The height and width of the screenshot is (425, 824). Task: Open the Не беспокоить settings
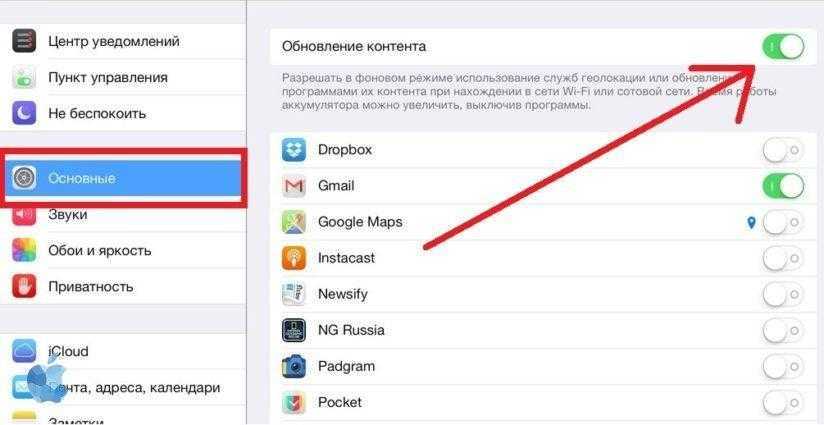point(123,113)
